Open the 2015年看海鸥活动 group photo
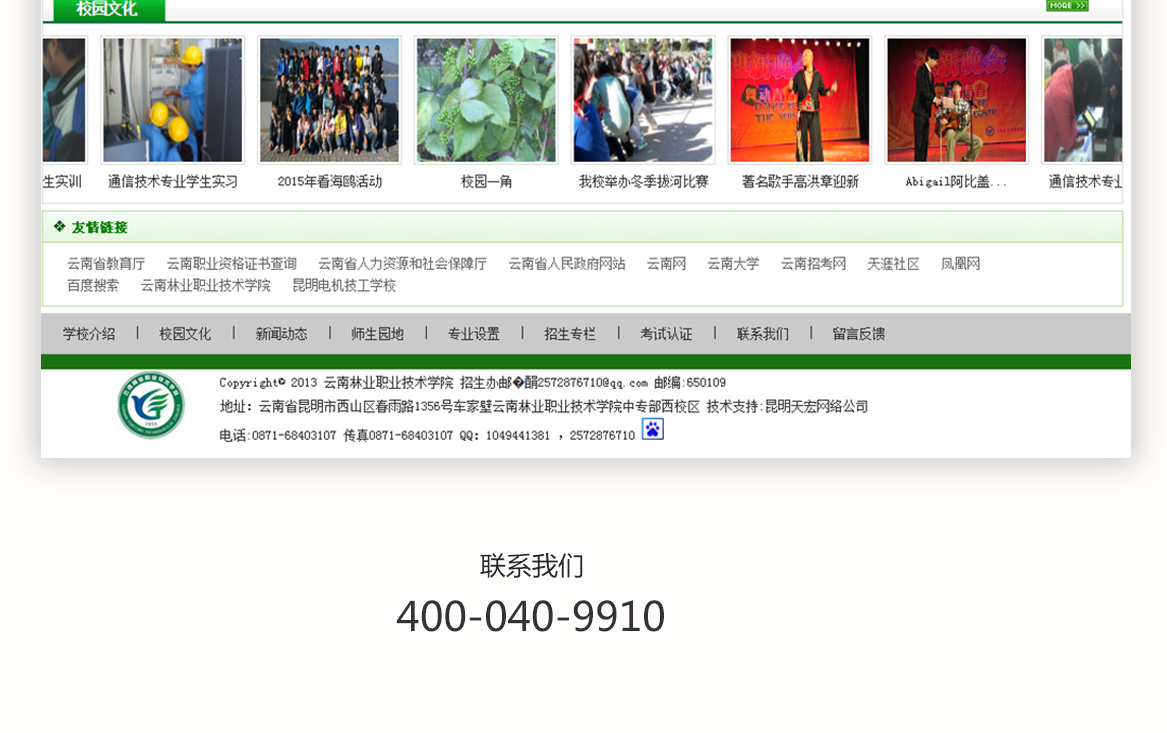The image size is (1167, 733). pos(329,100)
